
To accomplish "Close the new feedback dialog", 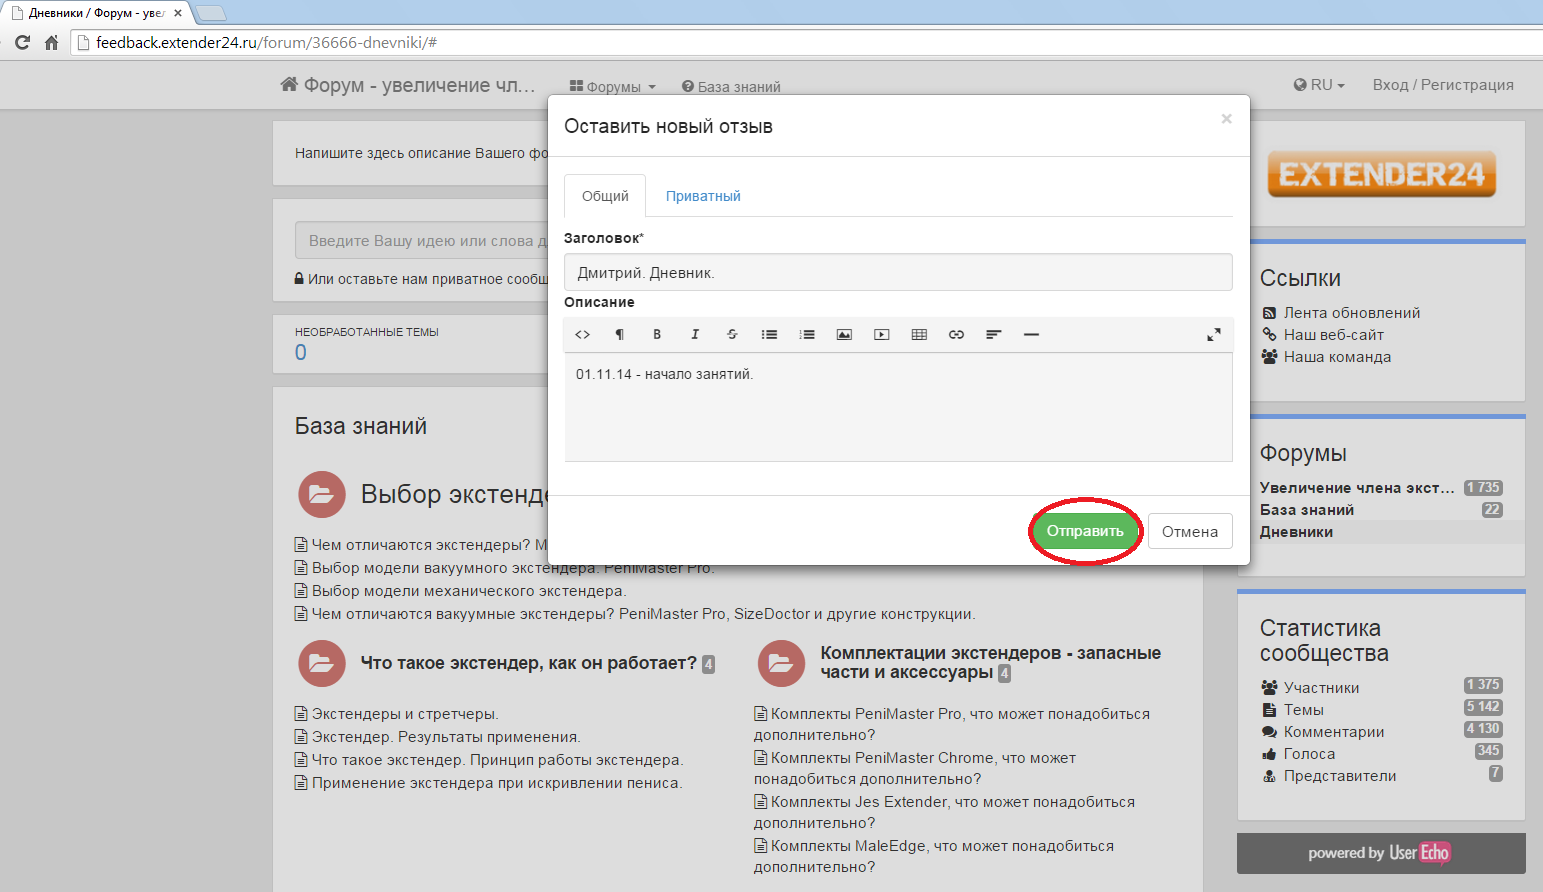I will pos(1226,119).
